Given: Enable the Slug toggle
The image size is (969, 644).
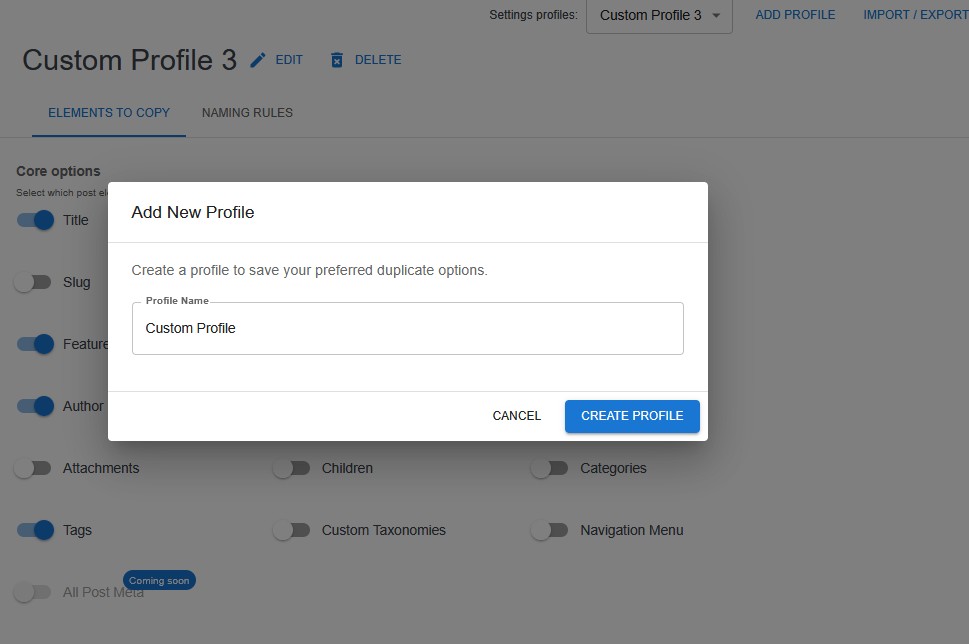Looking at the screenshot, I should coord(35,282).
